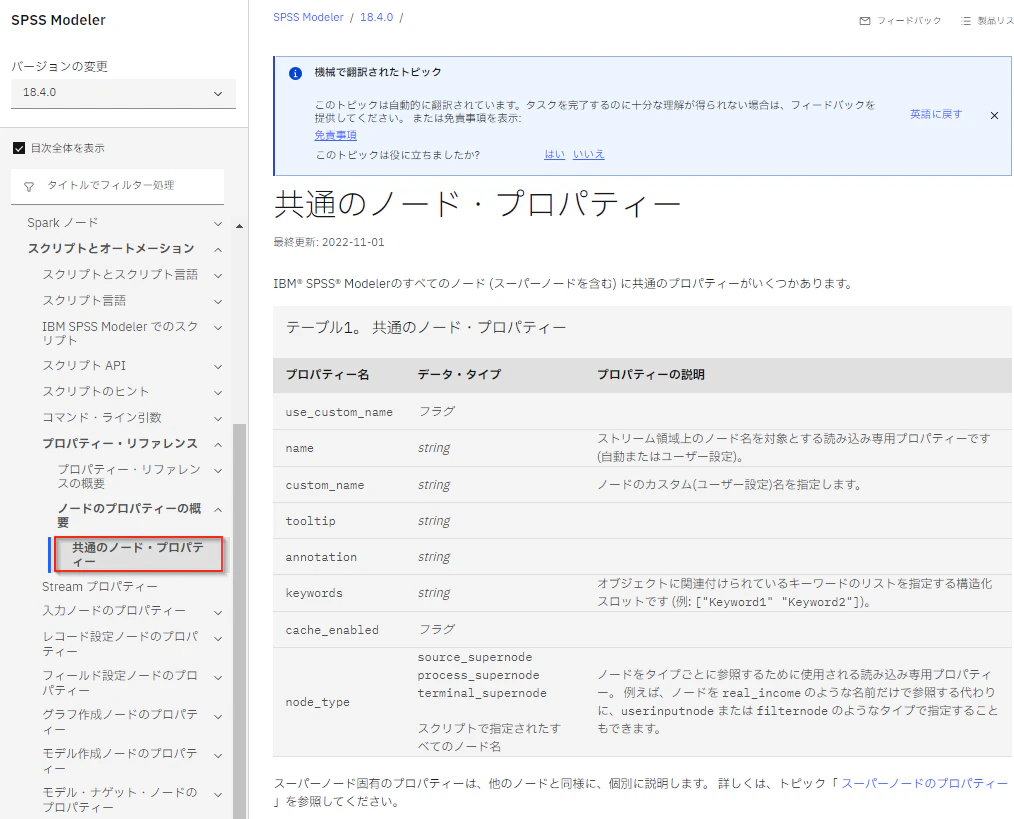Open the スクリプトのヒント tree item
The image size is (1014, 819).
coord(96,391)
